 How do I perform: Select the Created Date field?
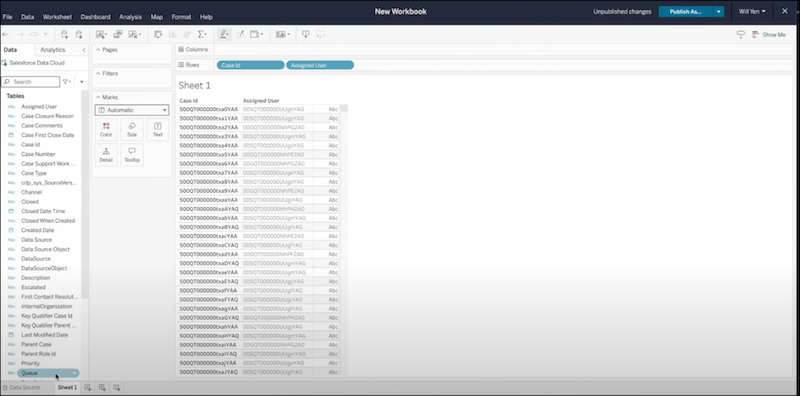point(37,230)
